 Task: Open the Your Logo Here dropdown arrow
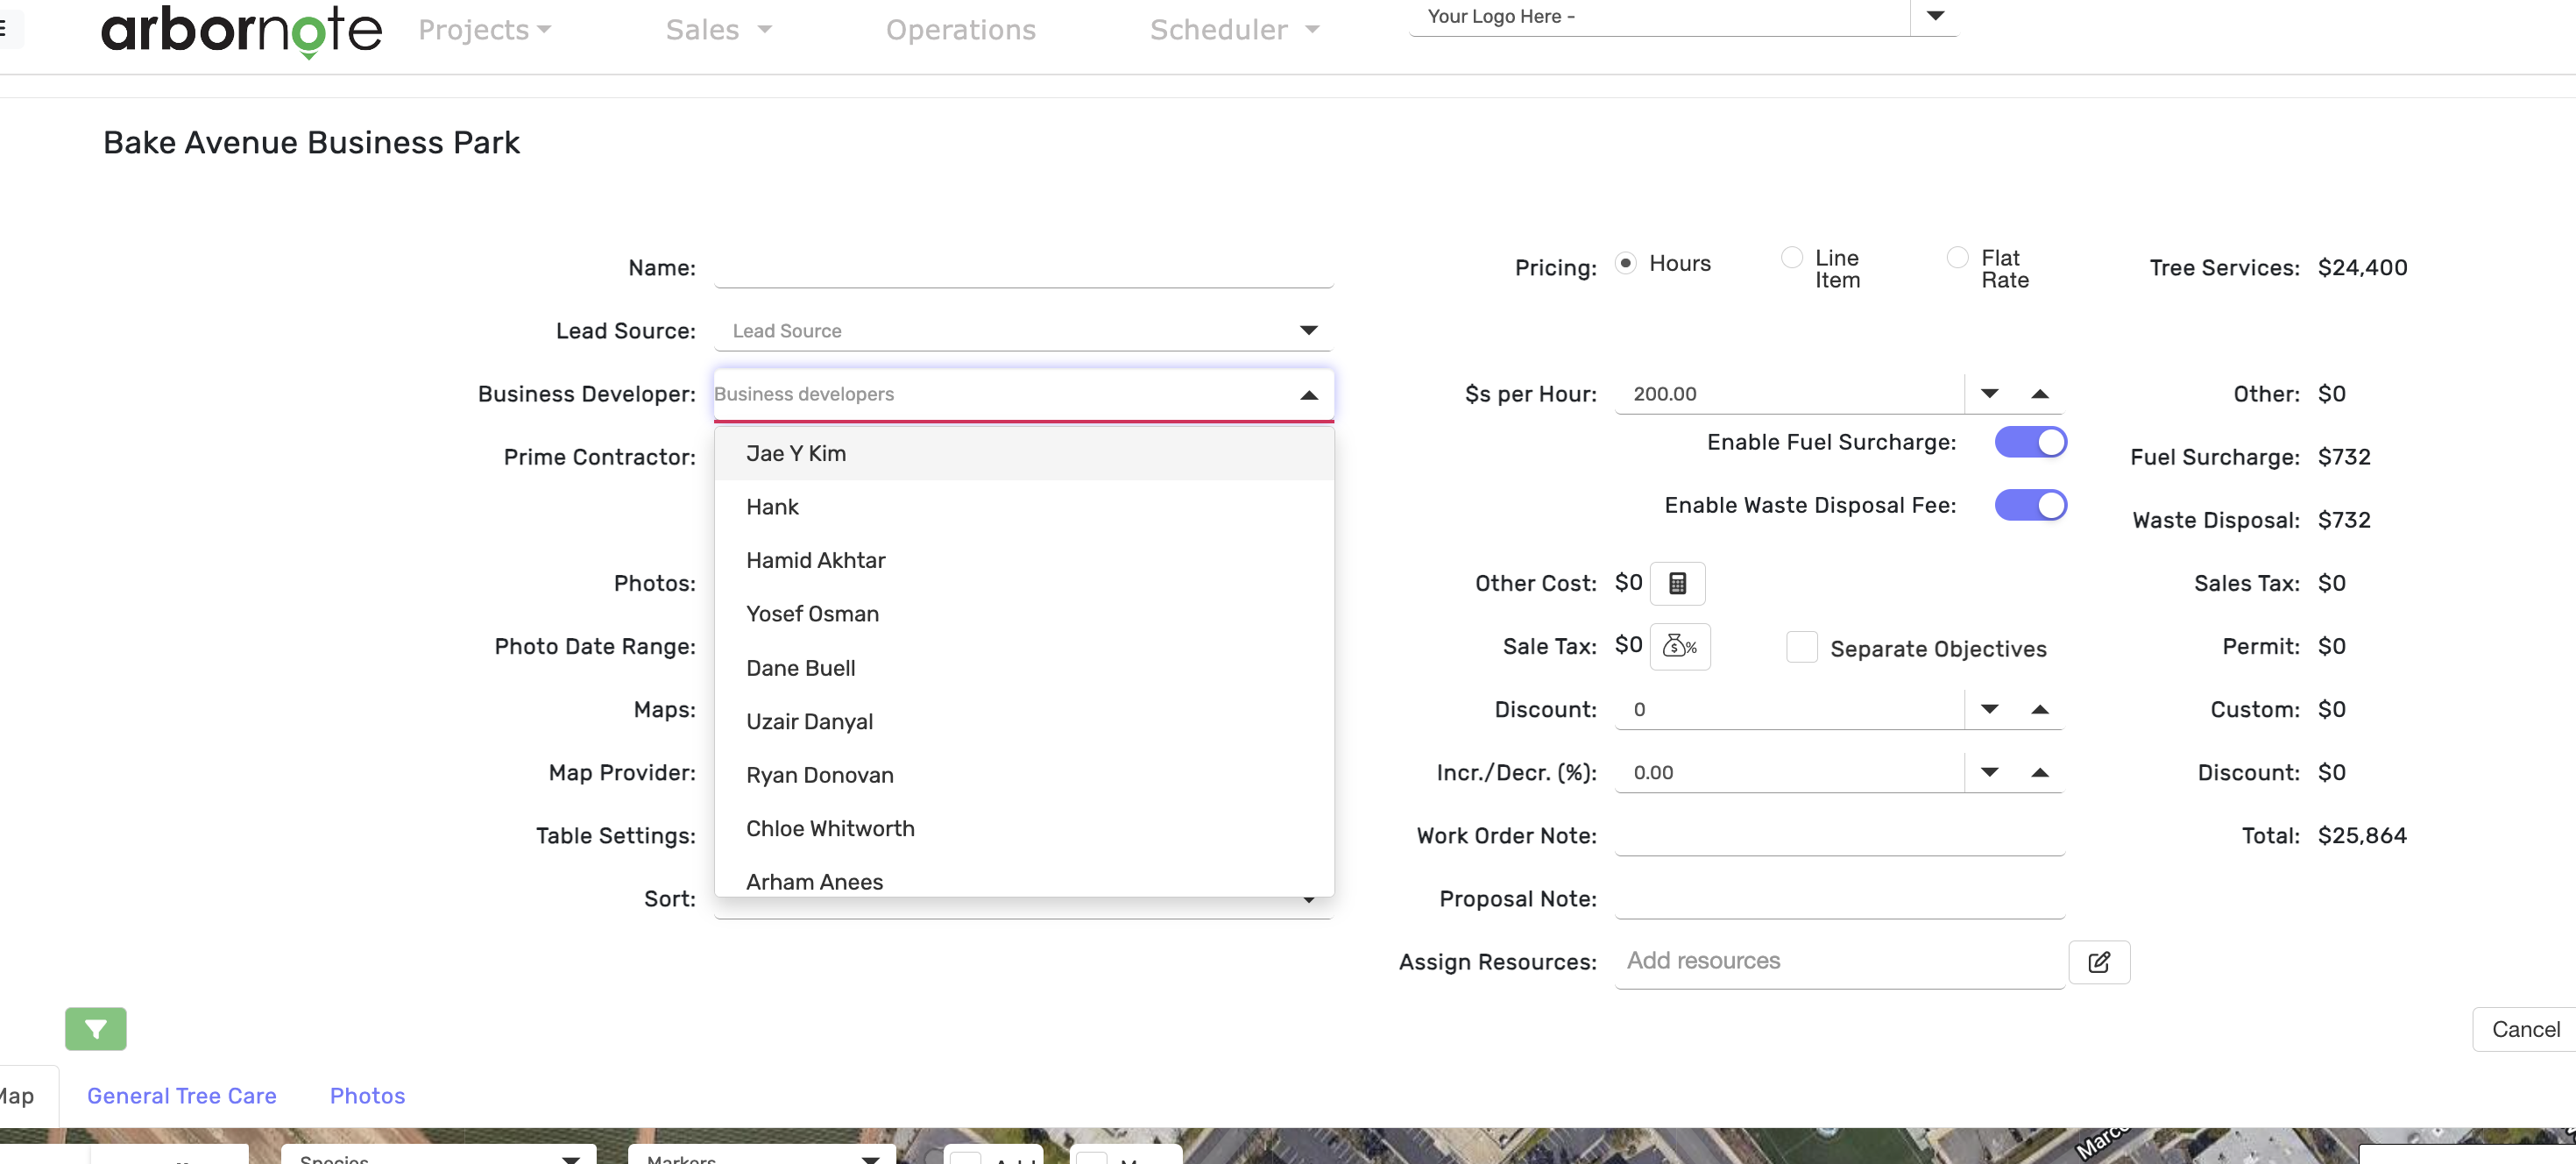pos(1935,16)
